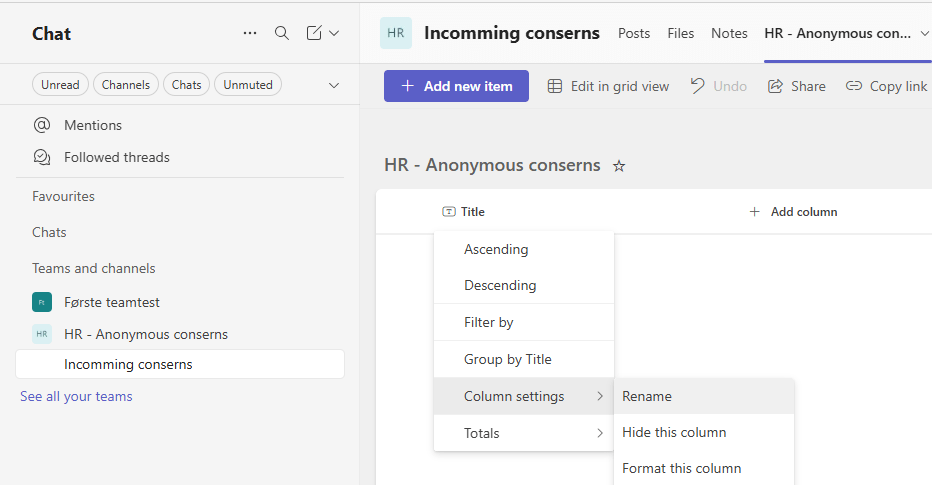Toggle the Unread filter chip
Image resolution: width=932 pixels, height=485 pixels.
tap(60, 85)
